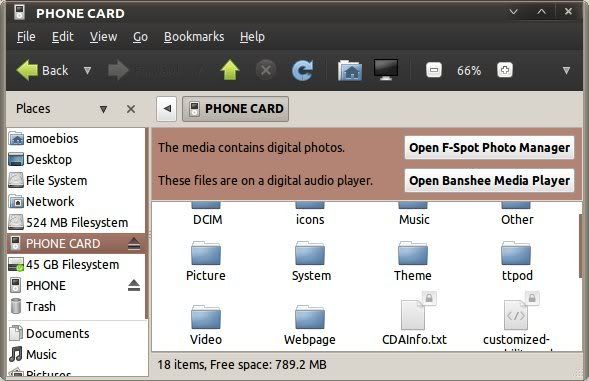Viewport: 589px width, 381px height.
Task: Select the Picture folder
Action: 206,262
